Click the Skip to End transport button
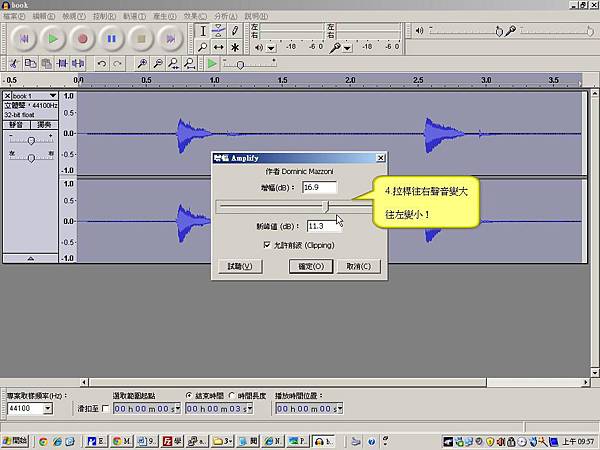600x450 pixels. point(170,39)
